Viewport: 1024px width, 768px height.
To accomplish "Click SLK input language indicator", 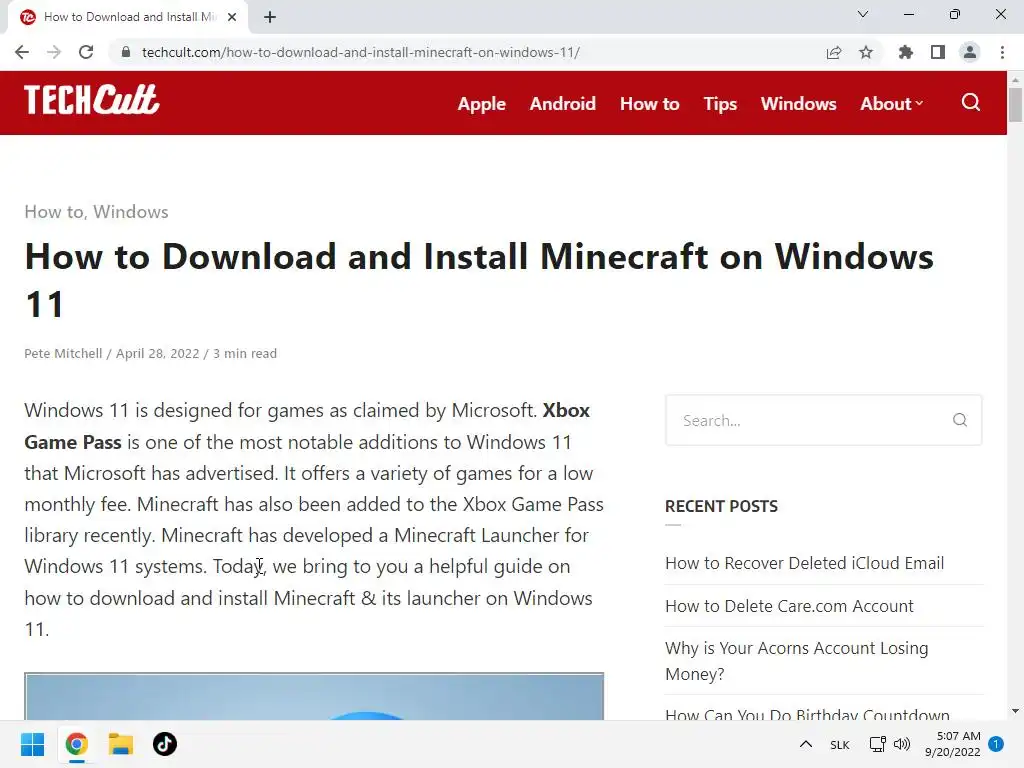I will [x=840, y=744].
